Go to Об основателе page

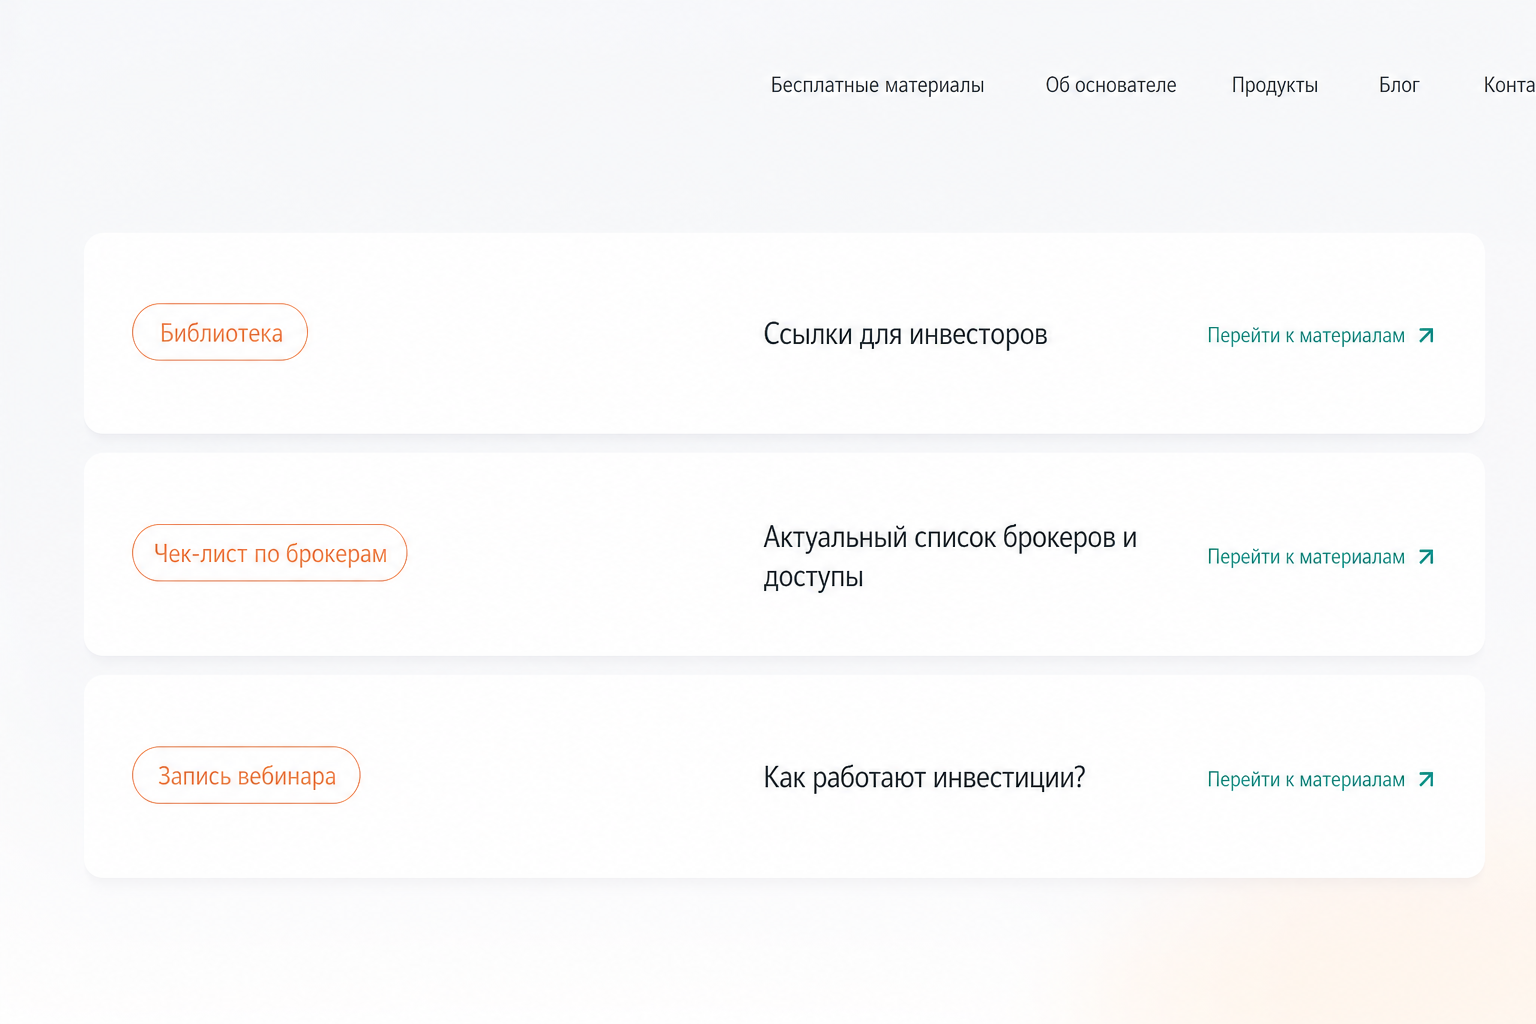coord(1110,85)
